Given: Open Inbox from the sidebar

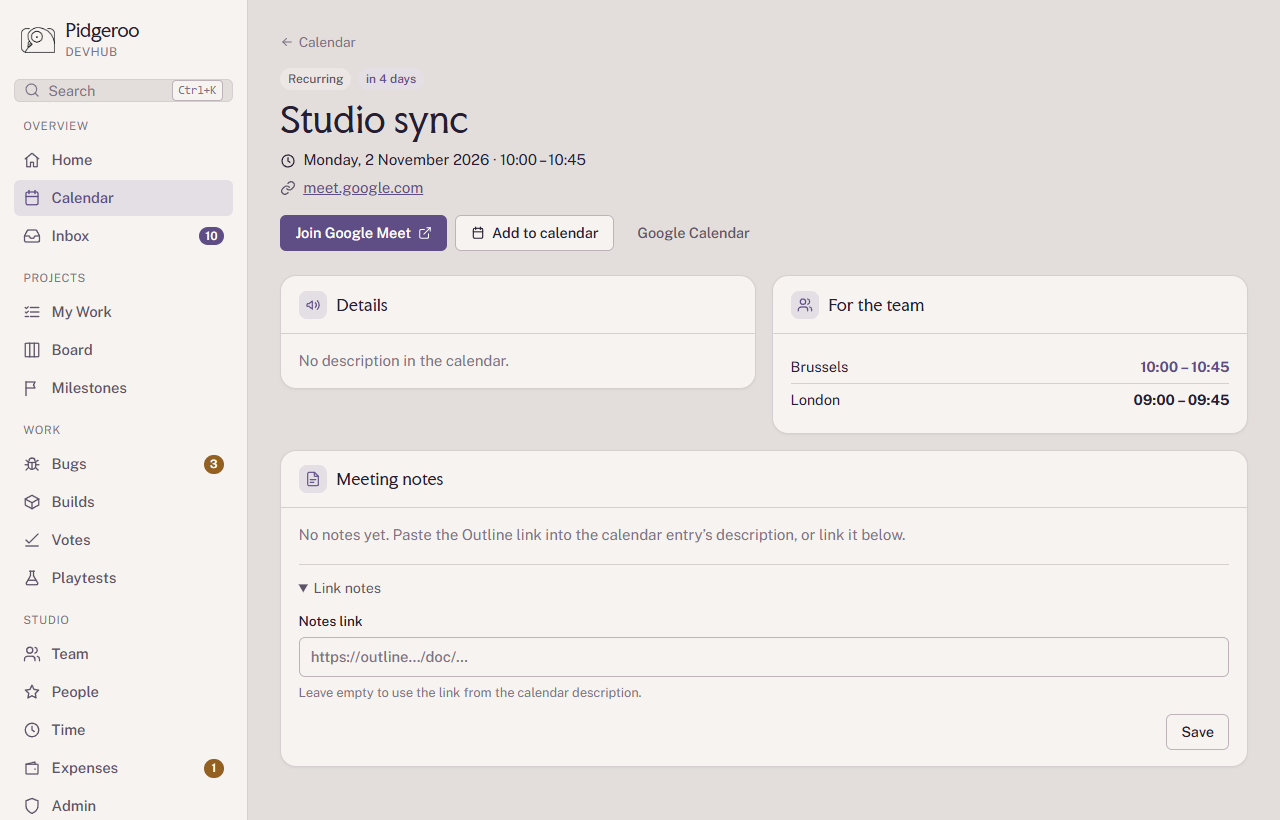Looking at the screenshot, I should pyautogui.click(x=123, y=236).
